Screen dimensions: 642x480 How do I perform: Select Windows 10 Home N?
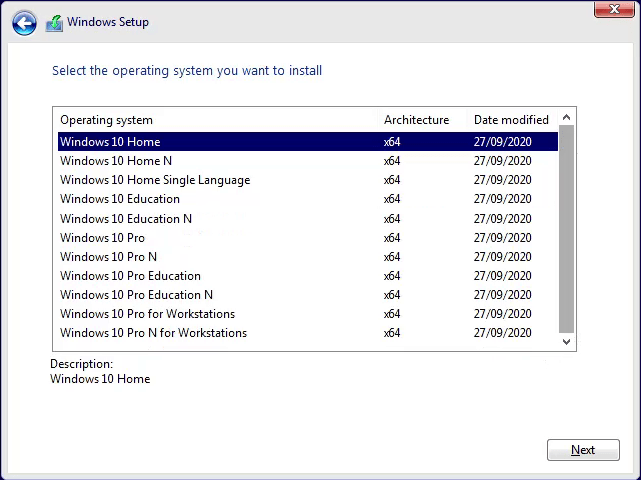(x=307, y=161)
